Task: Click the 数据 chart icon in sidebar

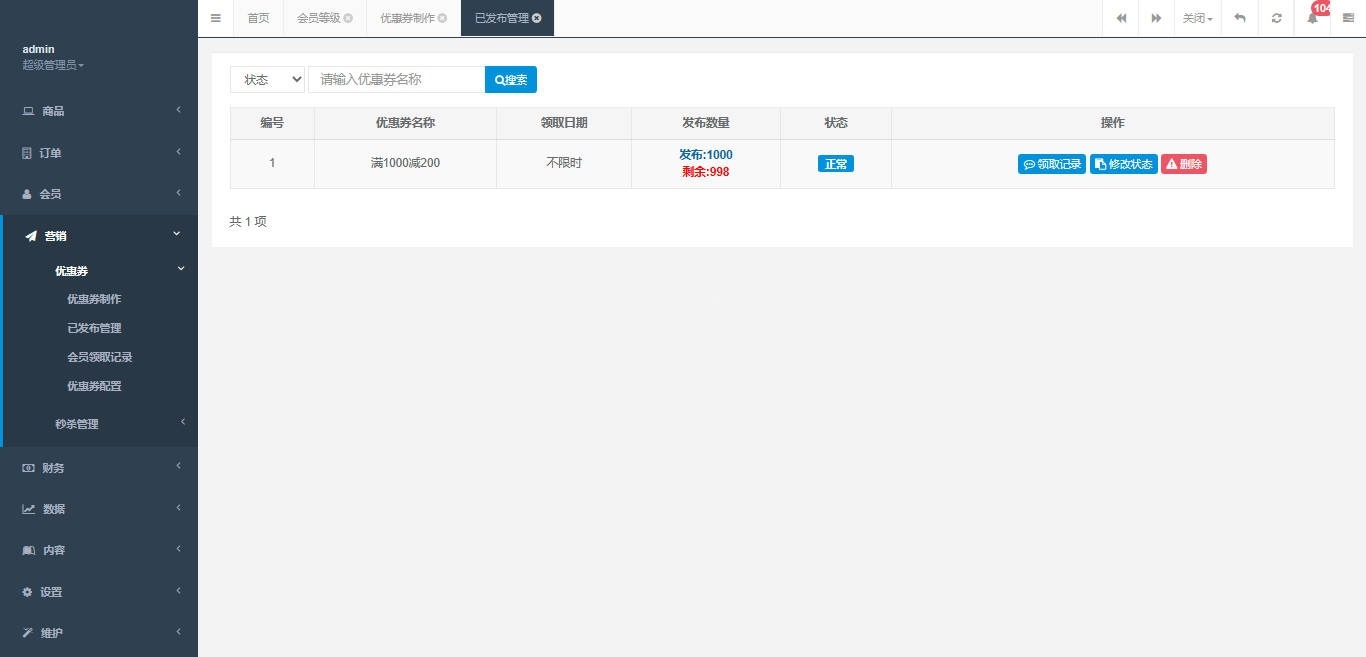Action: [28, 509]
